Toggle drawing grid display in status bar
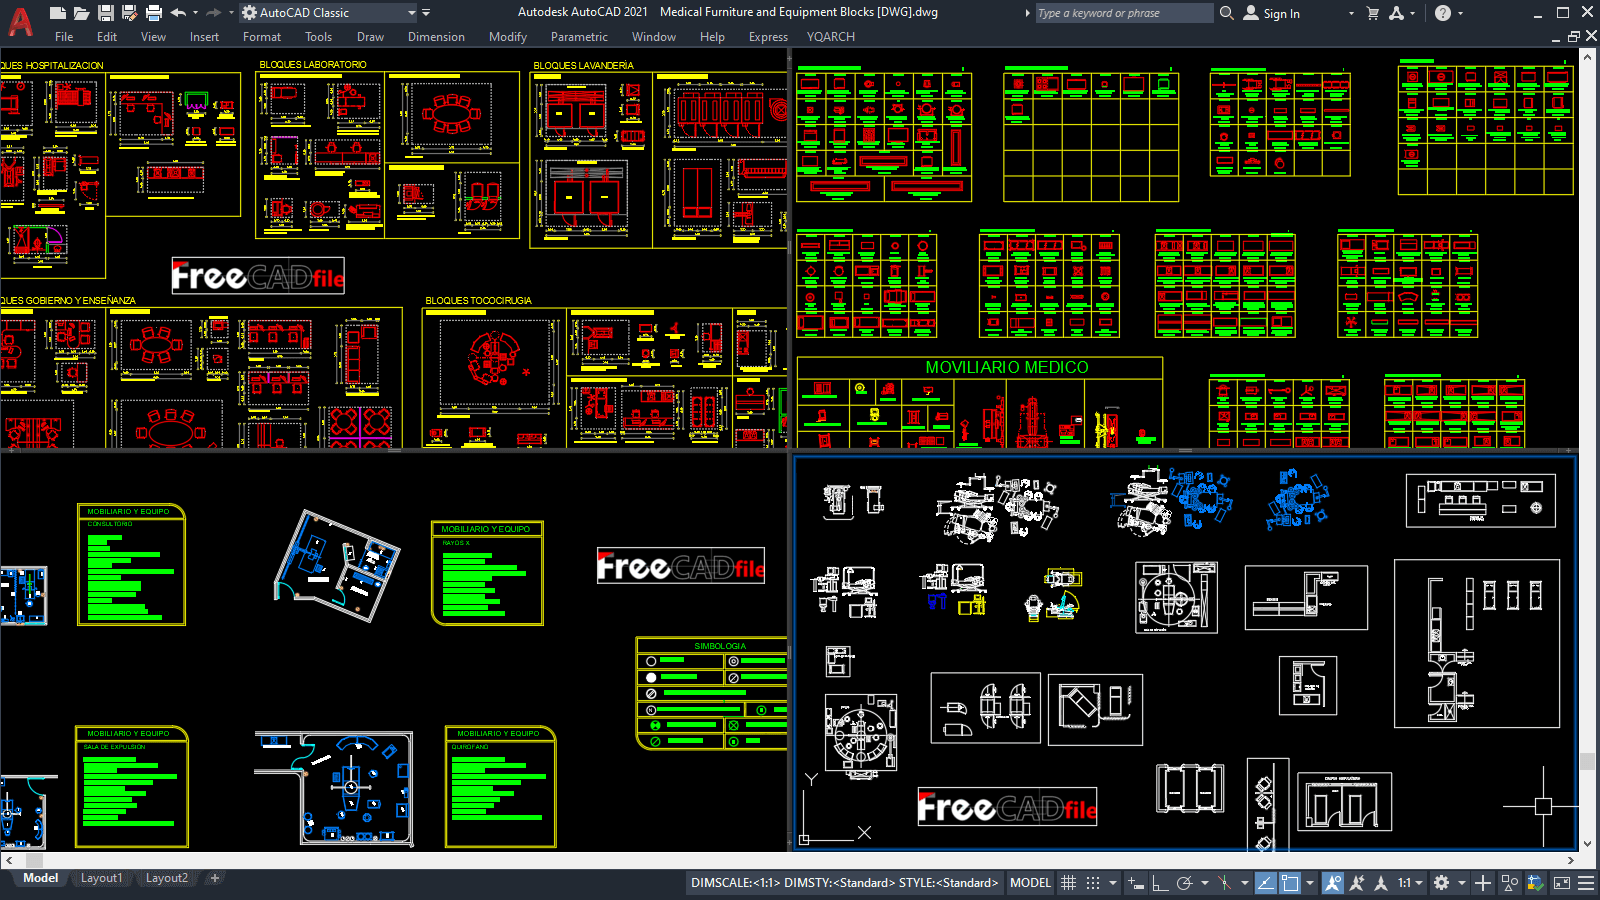The image size is (1600, 900). point(1068,883)
